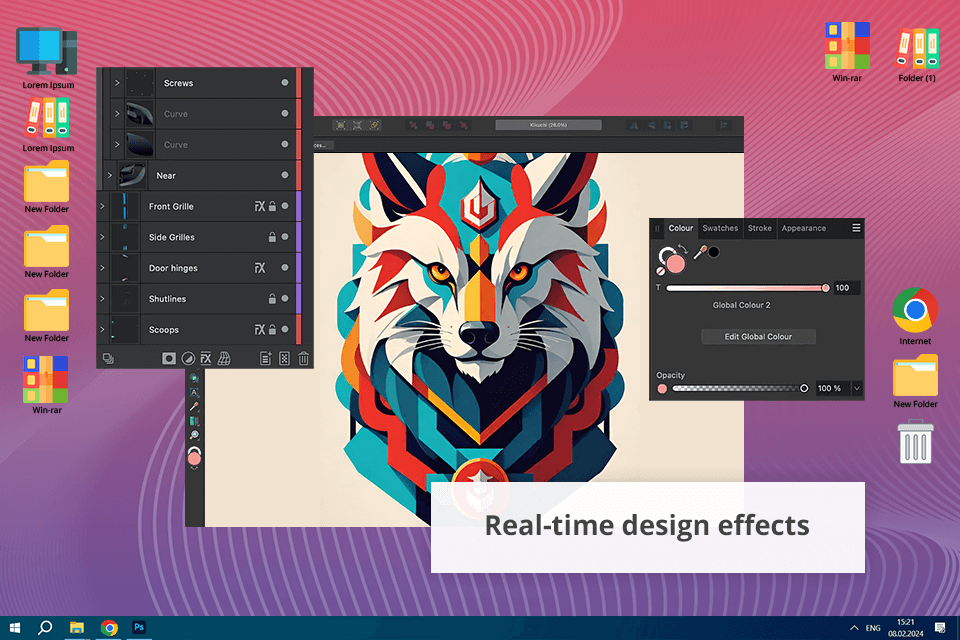The image size is (960, 640).
Task: Swap fill and stroke arrows in Colour panel
Action: coord(683,249)
